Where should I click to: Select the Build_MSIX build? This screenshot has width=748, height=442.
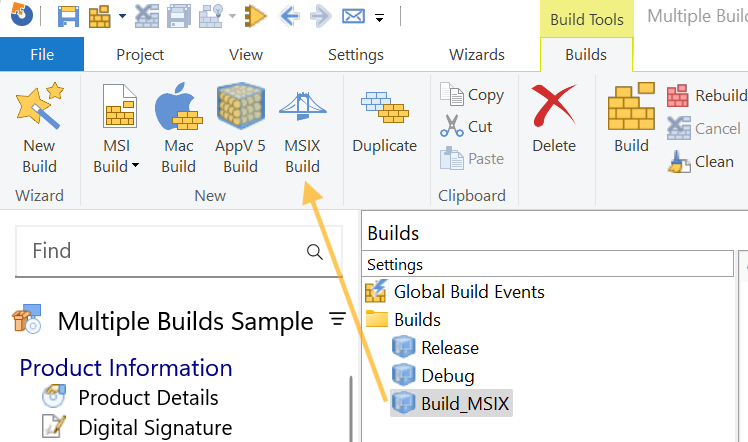pyautogui.click(x=451, y=403)
